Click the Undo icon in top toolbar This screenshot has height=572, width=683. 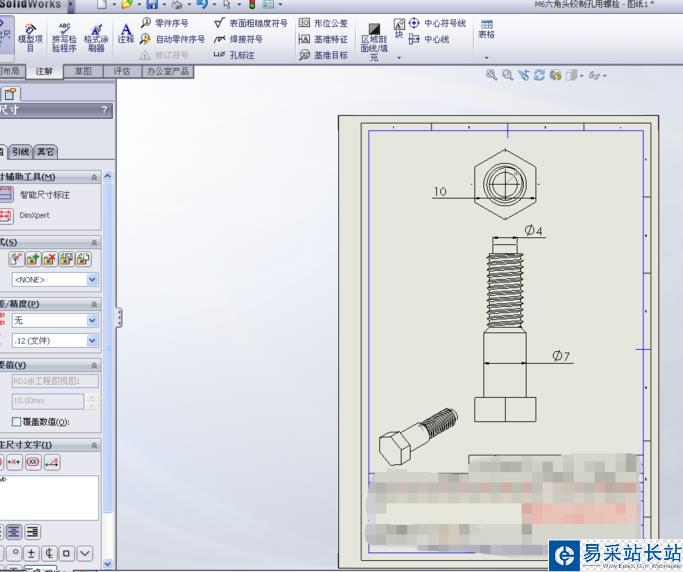(202, 5)
